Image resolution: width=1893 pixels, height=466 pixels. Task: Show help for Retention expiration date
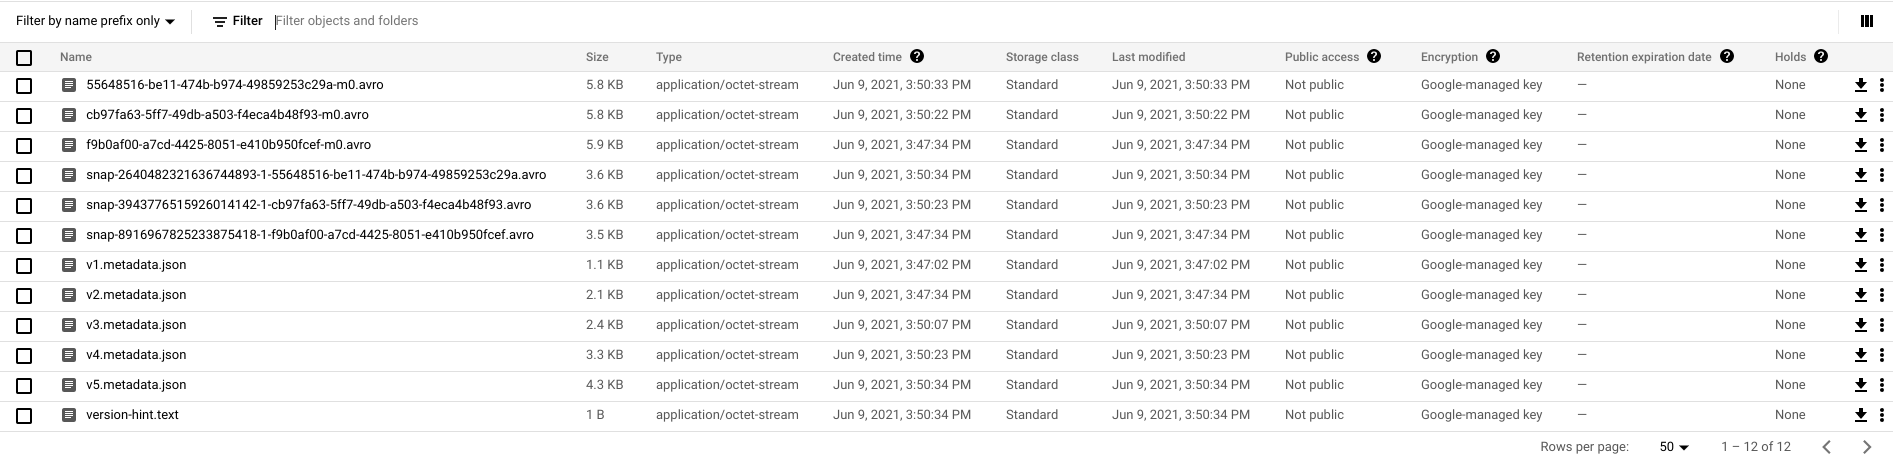1727,57
